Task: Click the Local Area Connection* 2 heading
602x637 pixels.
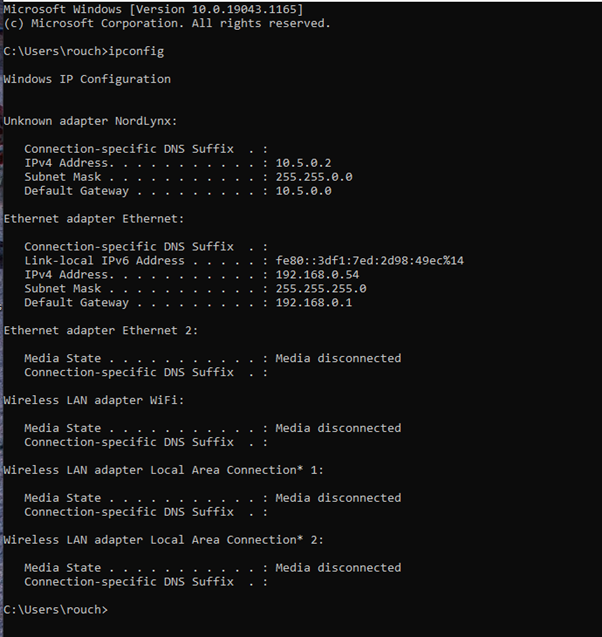Action: 163,540
